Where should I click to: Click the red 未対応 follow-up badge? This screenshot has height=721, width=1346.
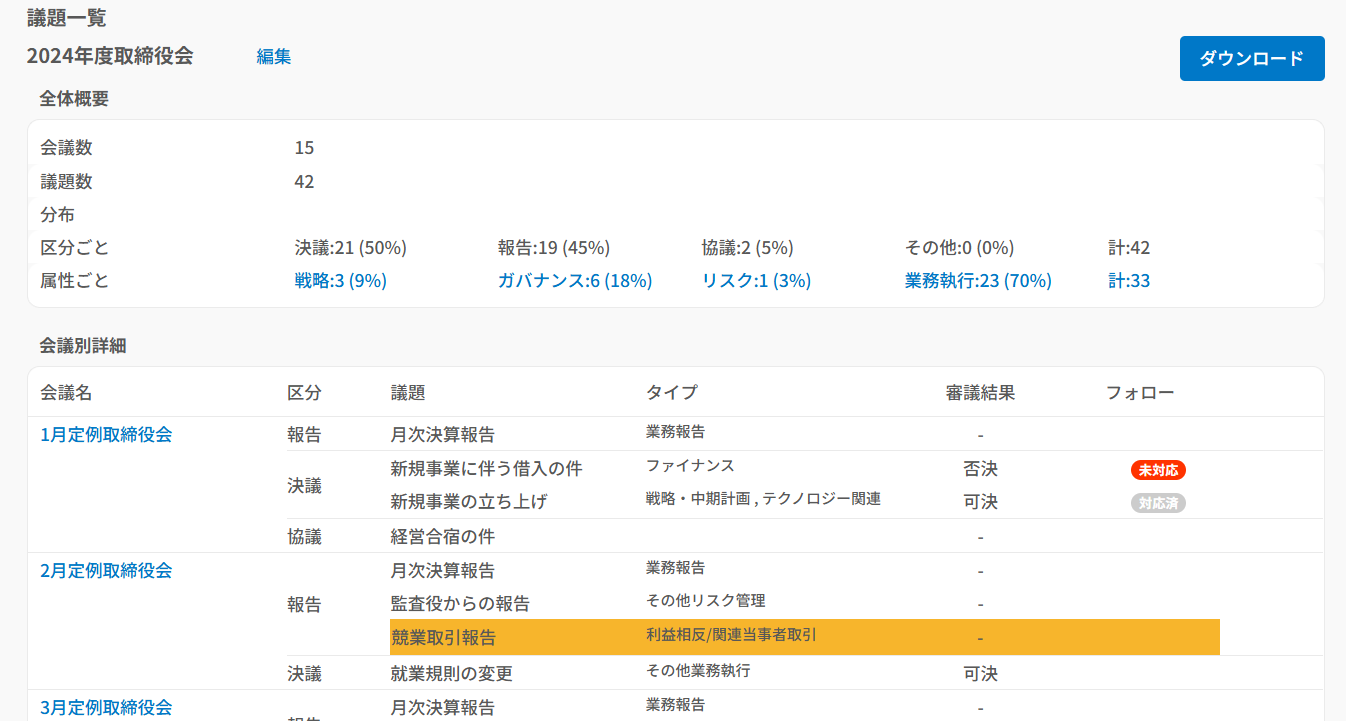click(x=1158, y=470)
